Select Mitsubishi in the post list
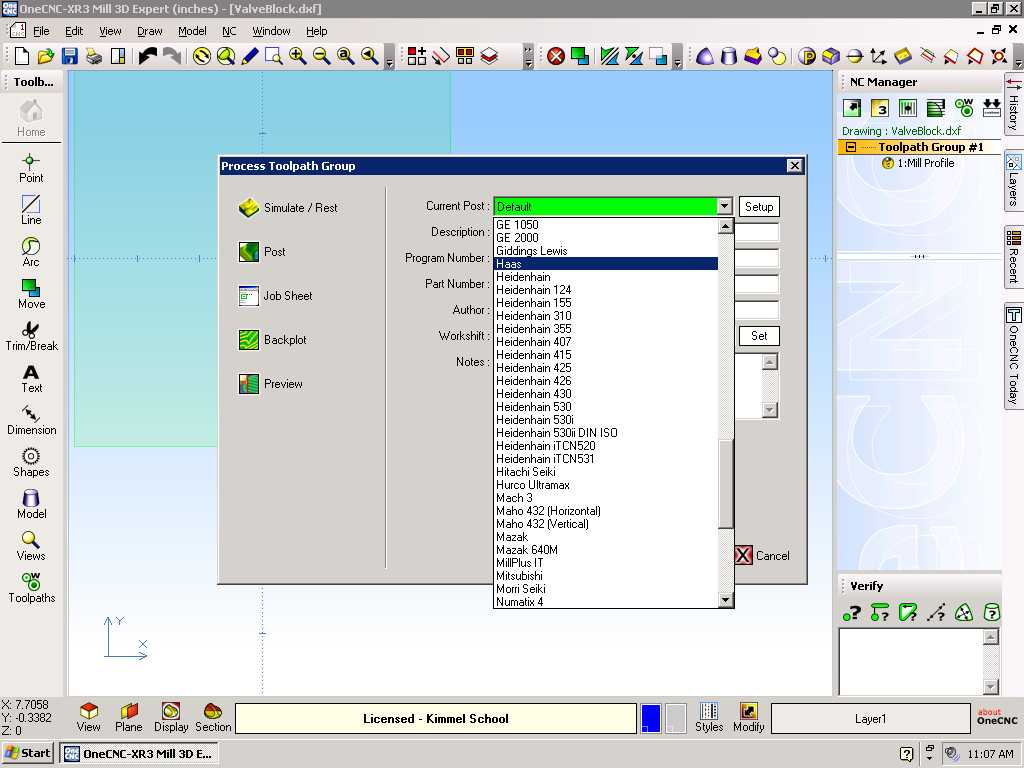1024x768 pixels. pos(605,576)
